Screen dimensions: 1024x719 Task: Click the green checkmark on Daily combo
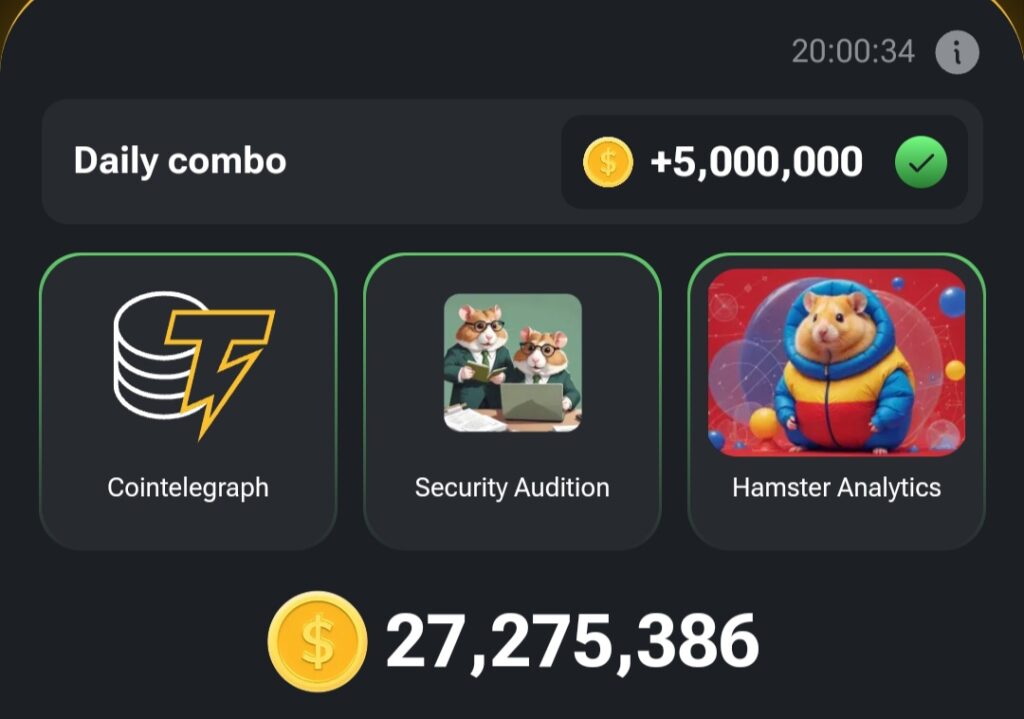pos(921,162)
